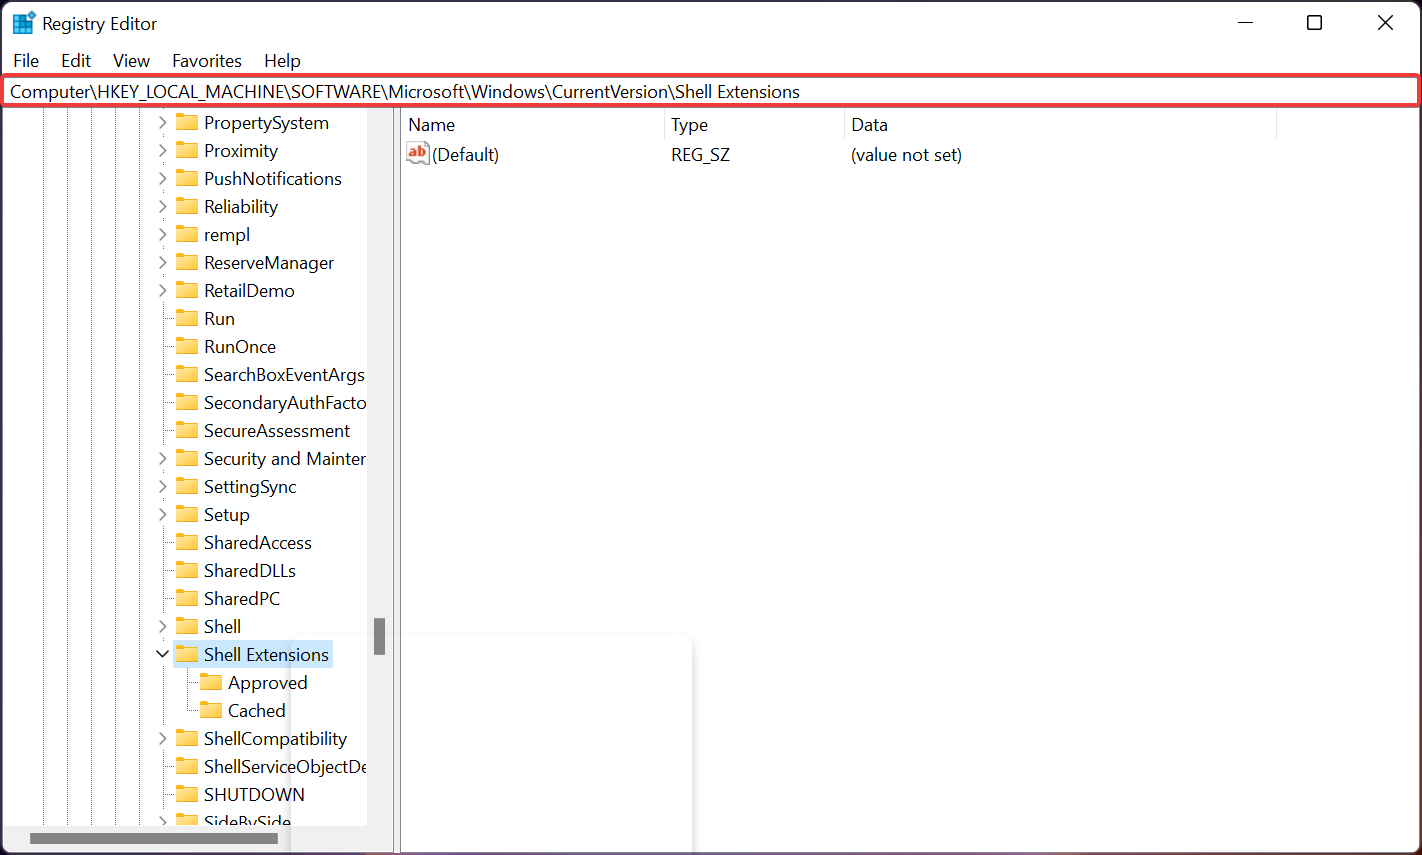Expand the PropertySystem key
The image size is (1422, 855).
pos(162,122)
